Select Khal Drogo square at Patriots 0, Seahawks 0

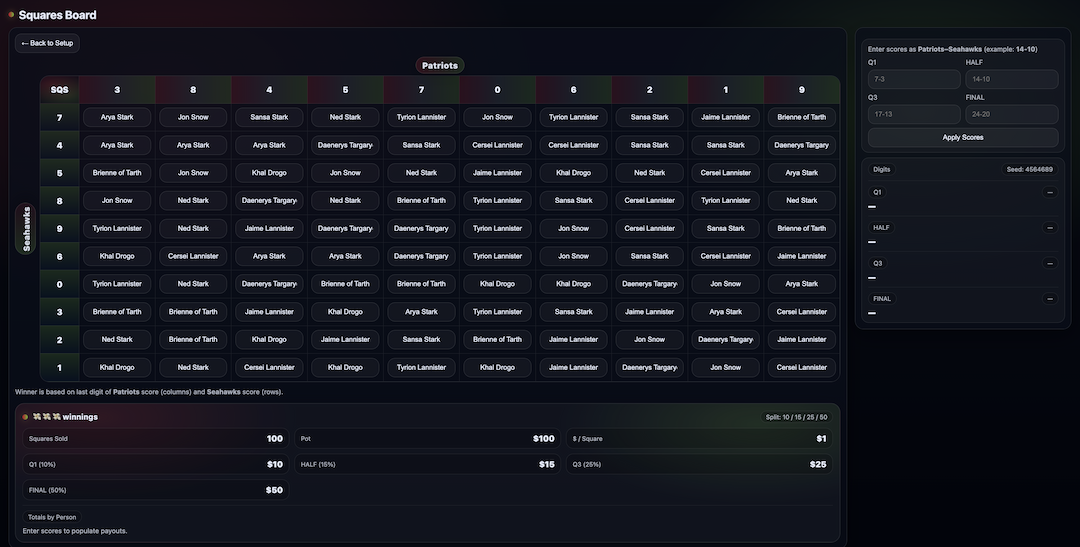(497, 284)
